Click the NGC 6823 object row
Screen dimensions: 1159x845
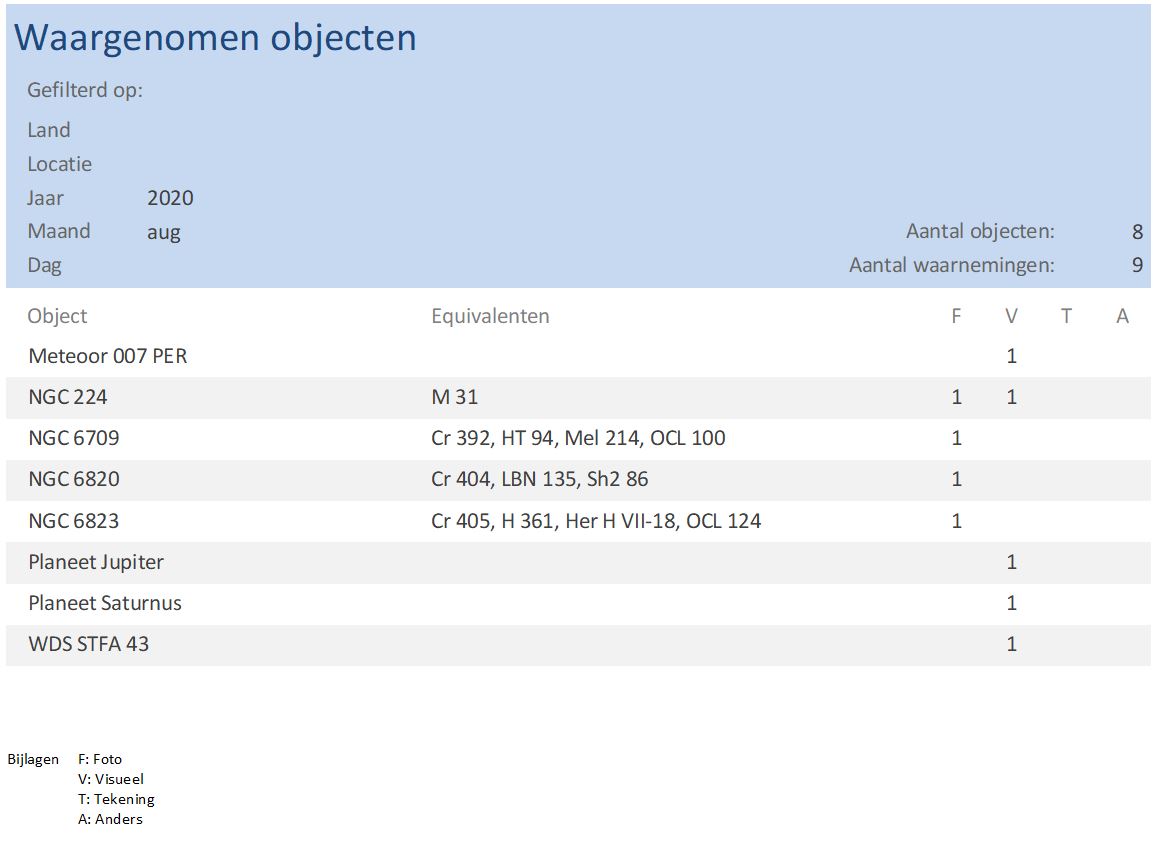click(74, 521)
